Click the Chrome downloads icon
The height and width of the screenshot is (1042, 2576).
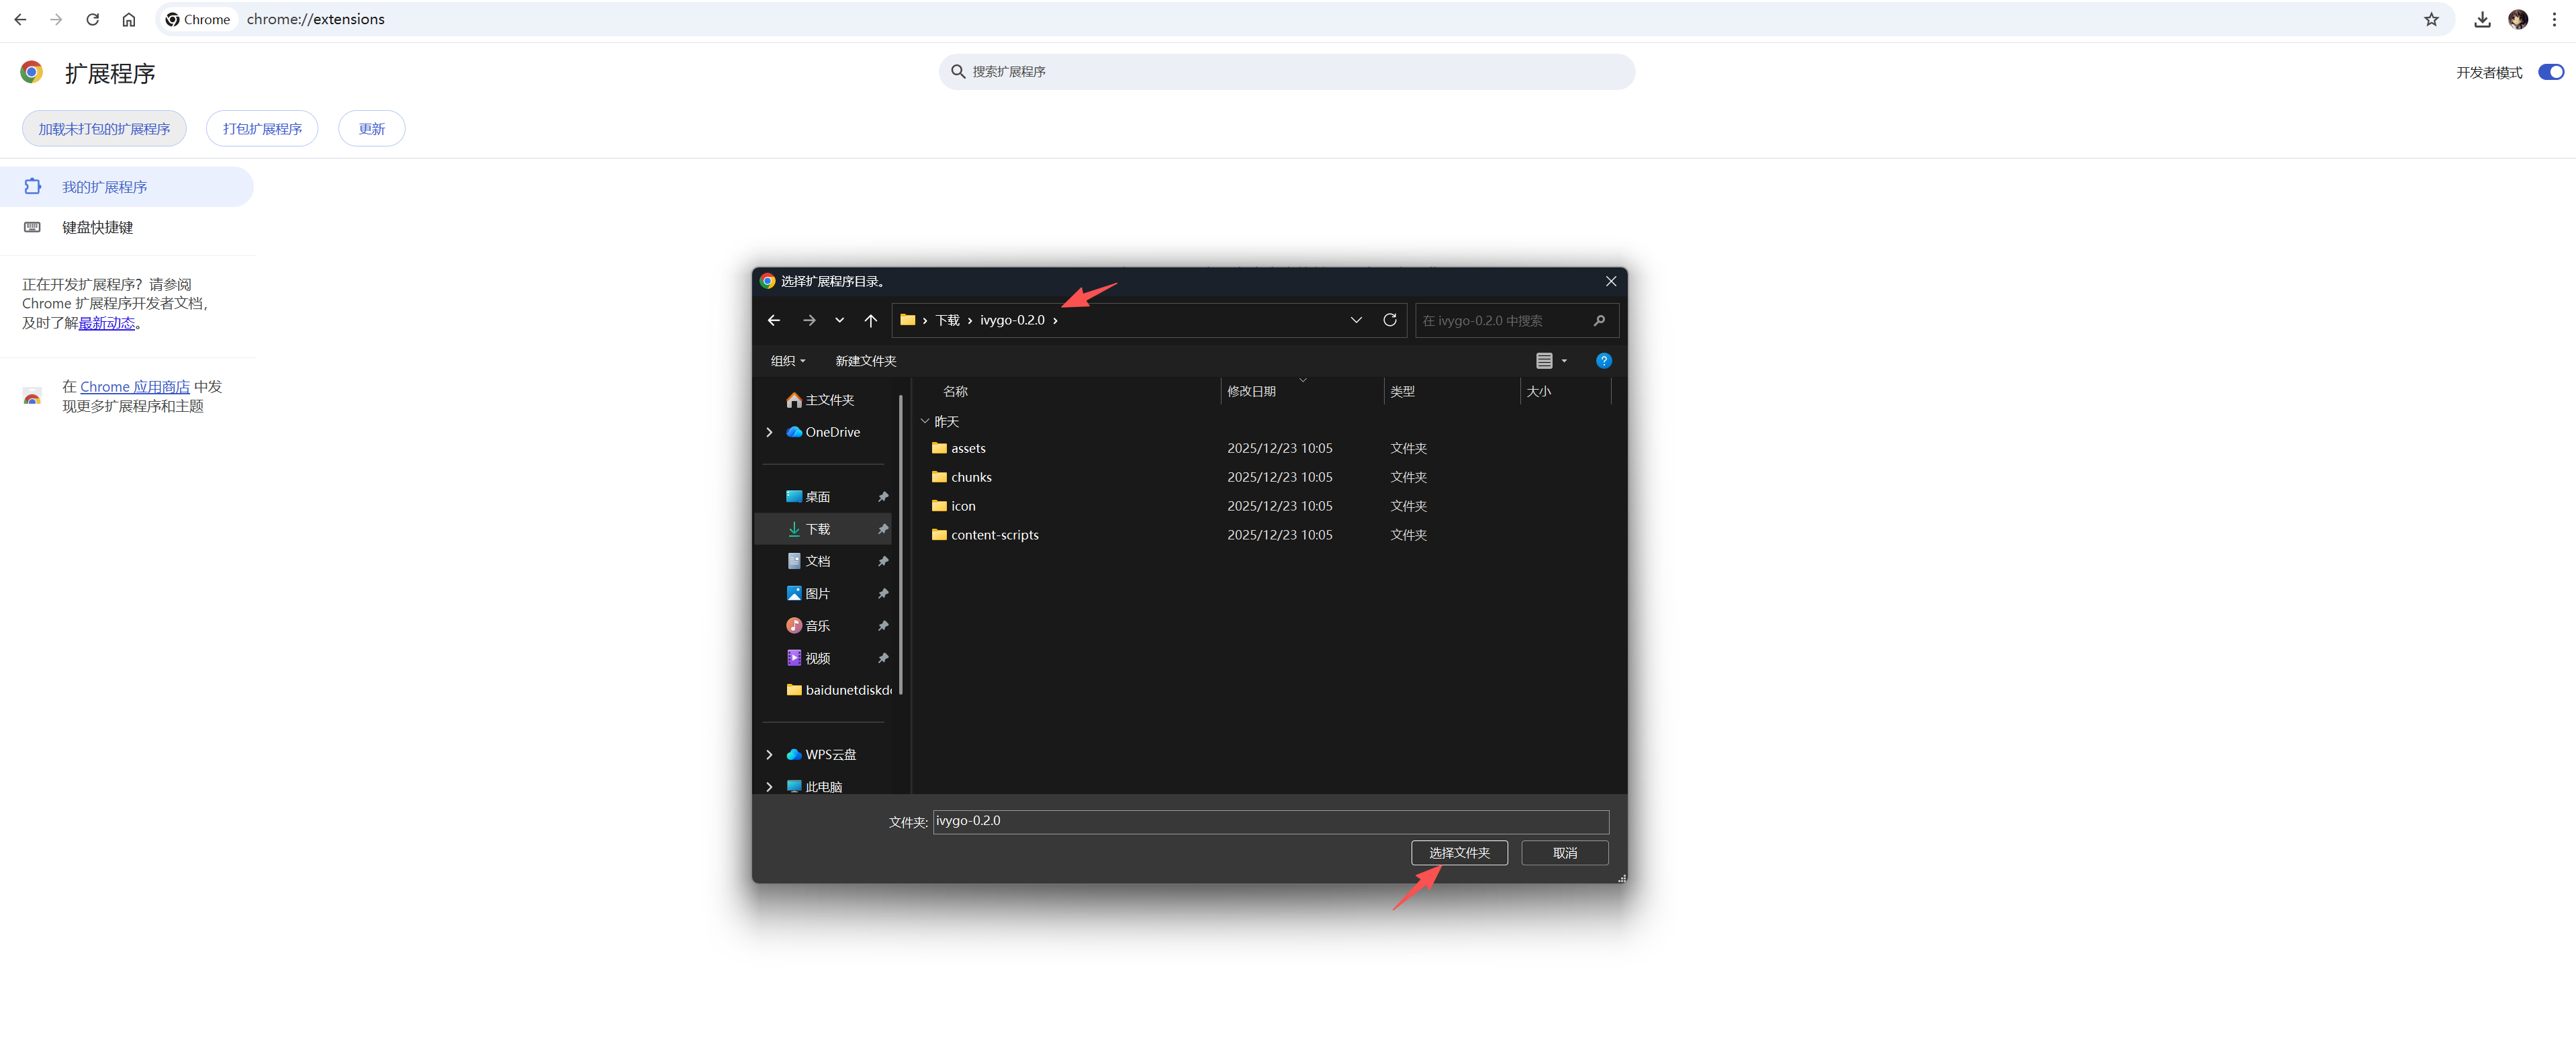[x=2481, y=19]
